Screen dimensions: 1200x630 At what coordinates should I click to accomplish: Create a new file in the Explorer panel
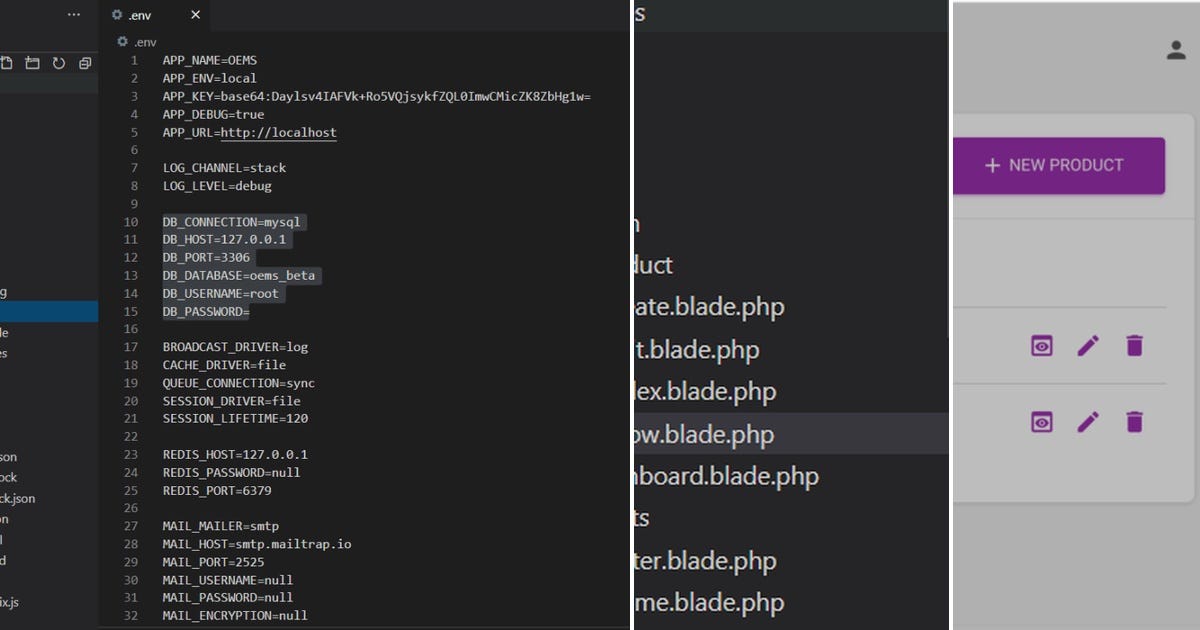click(8, 62)
